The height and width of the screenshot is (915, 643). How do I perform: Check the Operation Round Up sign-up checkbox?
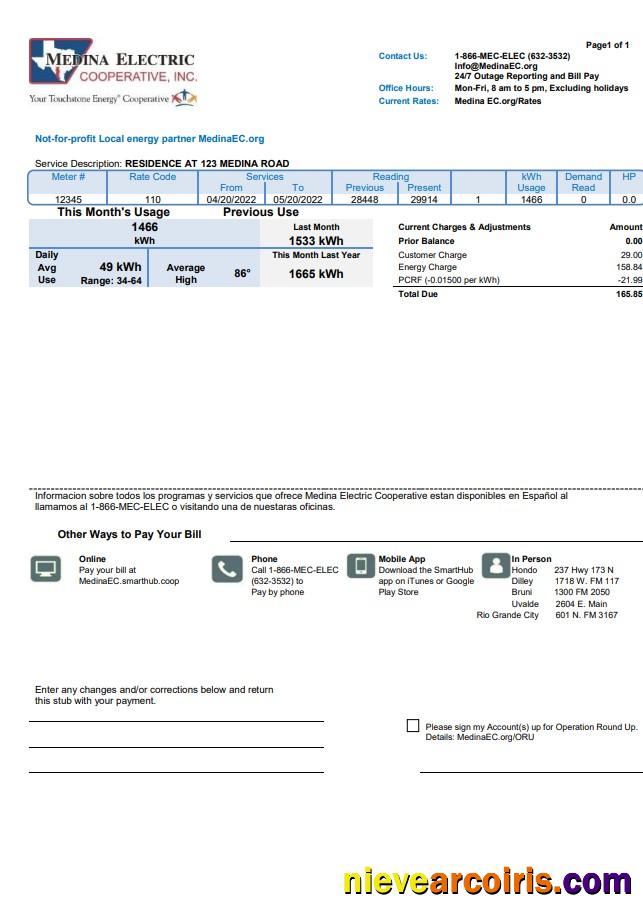coord(413,726)
